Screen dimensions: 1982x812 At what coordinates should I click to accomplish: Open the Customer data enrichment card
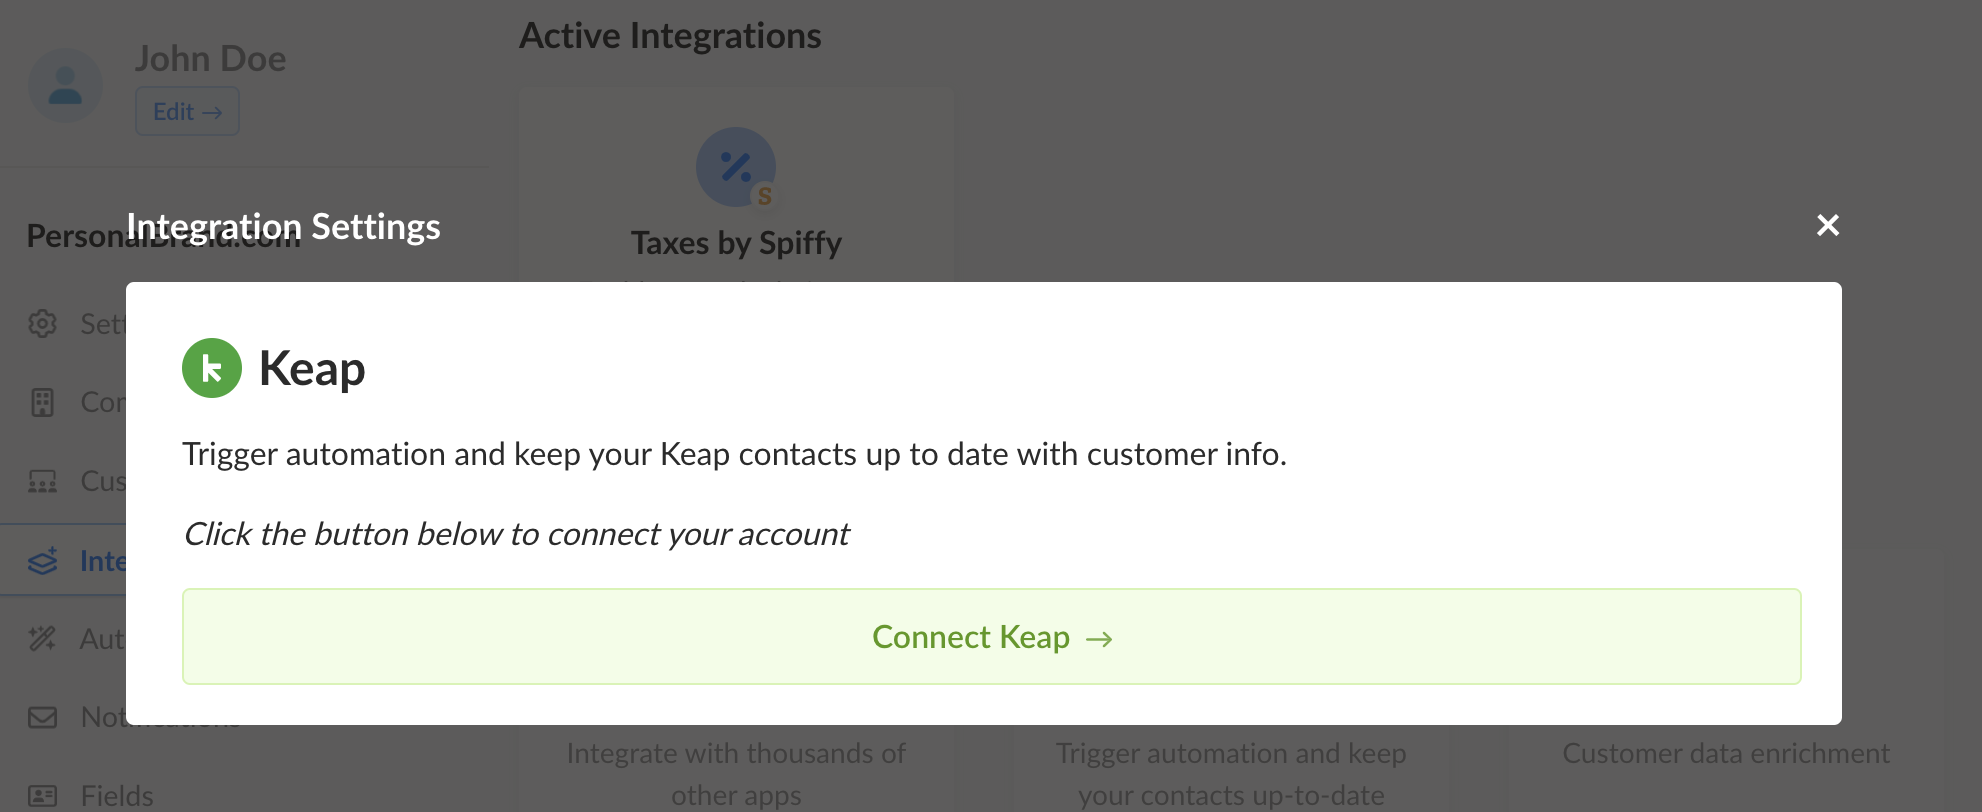(1726, 753)
